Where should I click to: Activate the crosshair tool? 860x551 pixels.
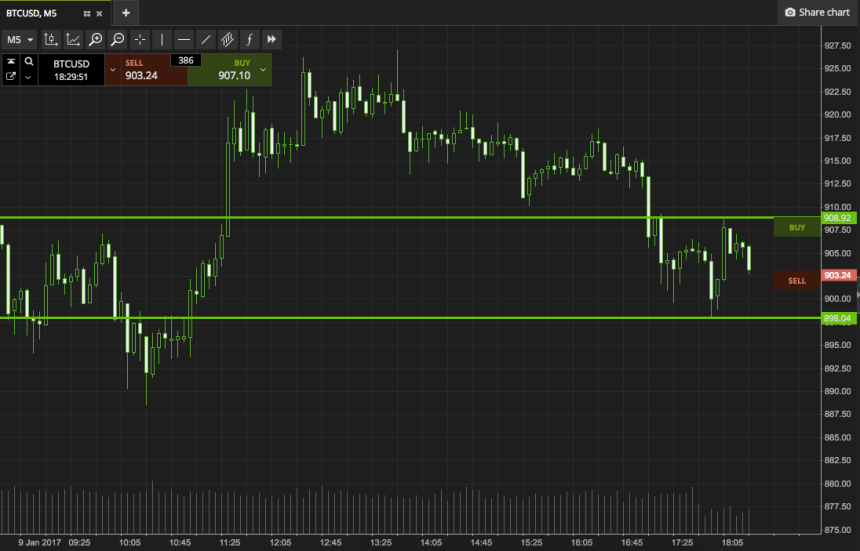pos(140,39)
